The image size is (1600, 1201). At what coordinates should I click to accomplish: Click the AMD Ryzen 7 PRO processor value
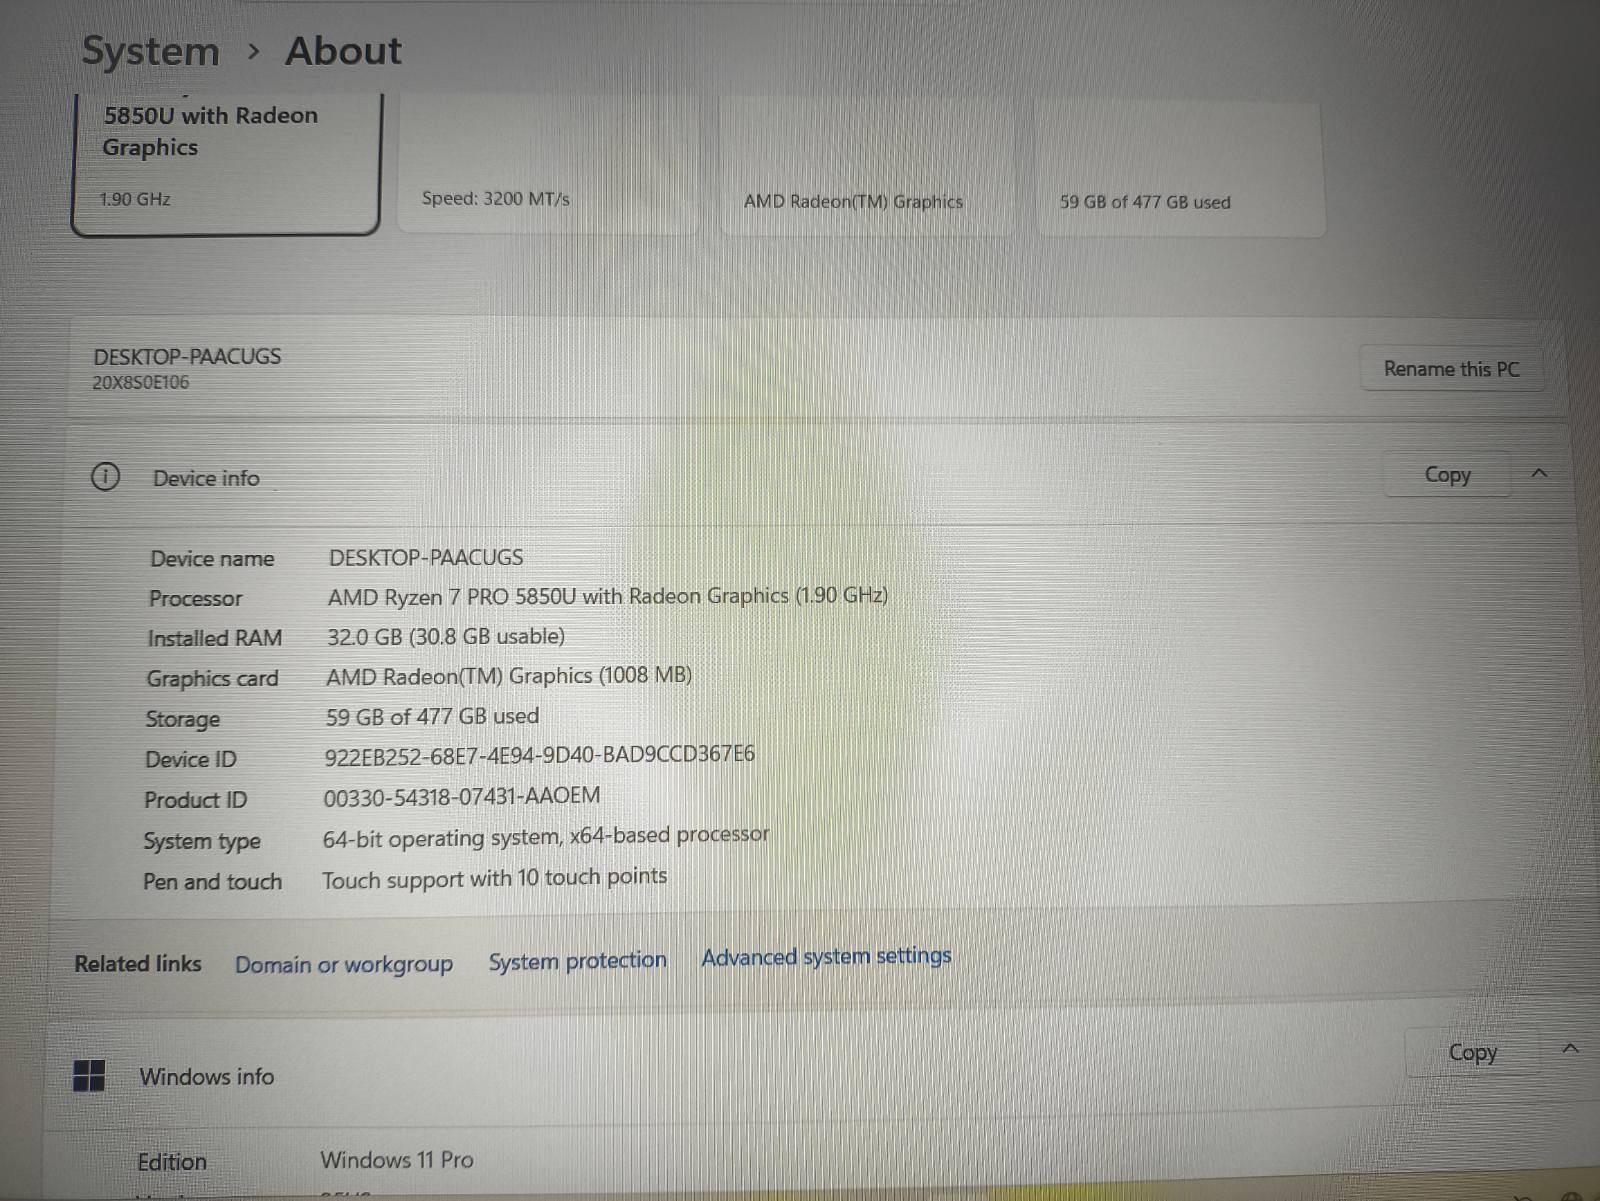tap(607, 596)
